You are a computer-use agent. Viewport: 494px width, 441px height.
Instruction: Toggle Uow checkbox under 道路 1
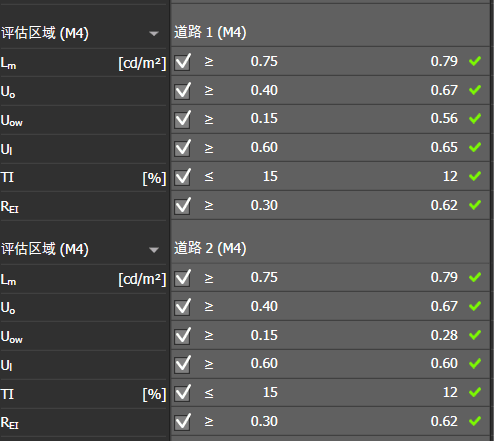pos(182,119)
